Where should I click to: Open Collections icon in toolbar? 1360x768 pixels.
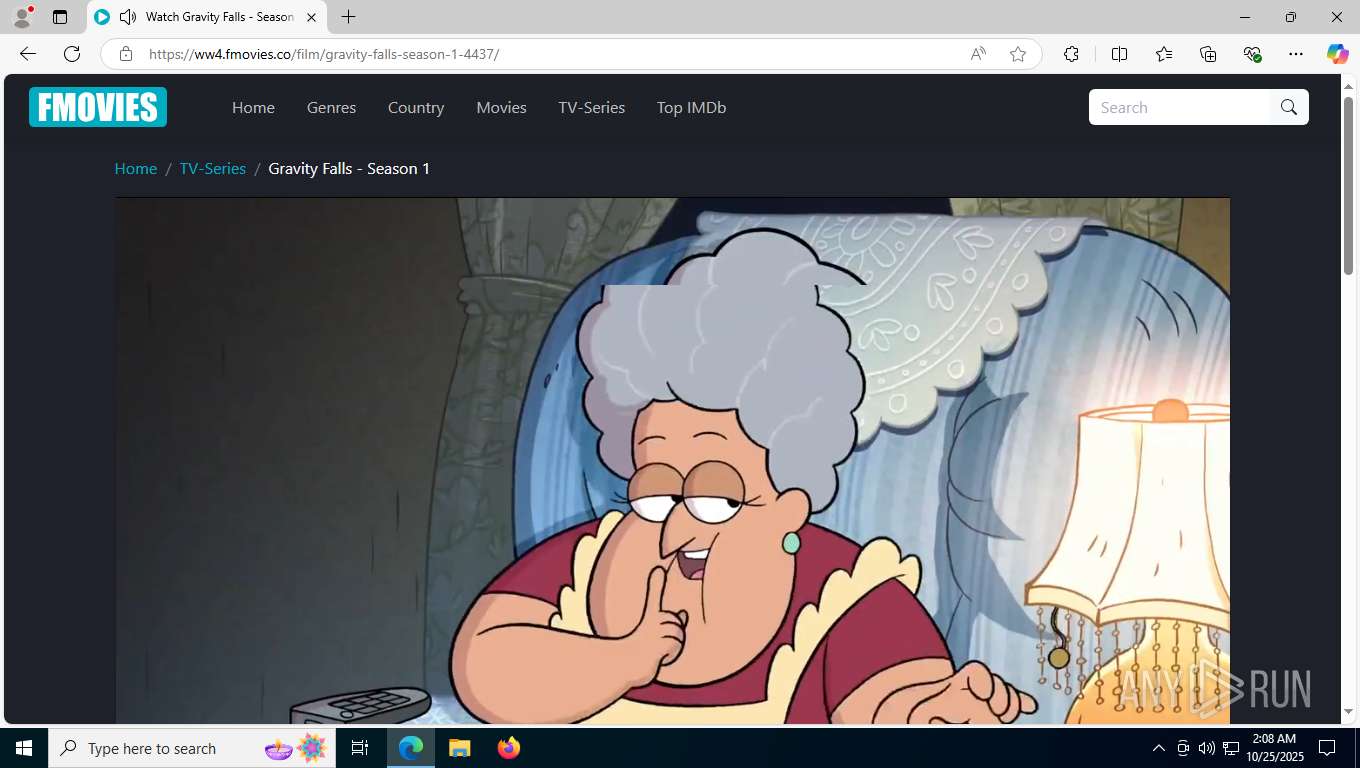[1208, 54]
